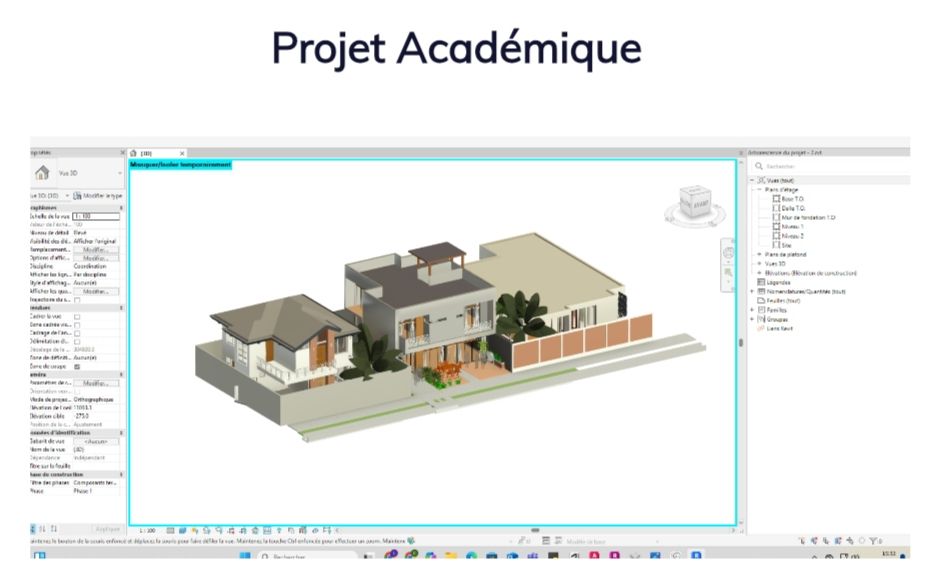Expand the Groupes node
Screen dimensions: 944x567
(x=752, y=319)
